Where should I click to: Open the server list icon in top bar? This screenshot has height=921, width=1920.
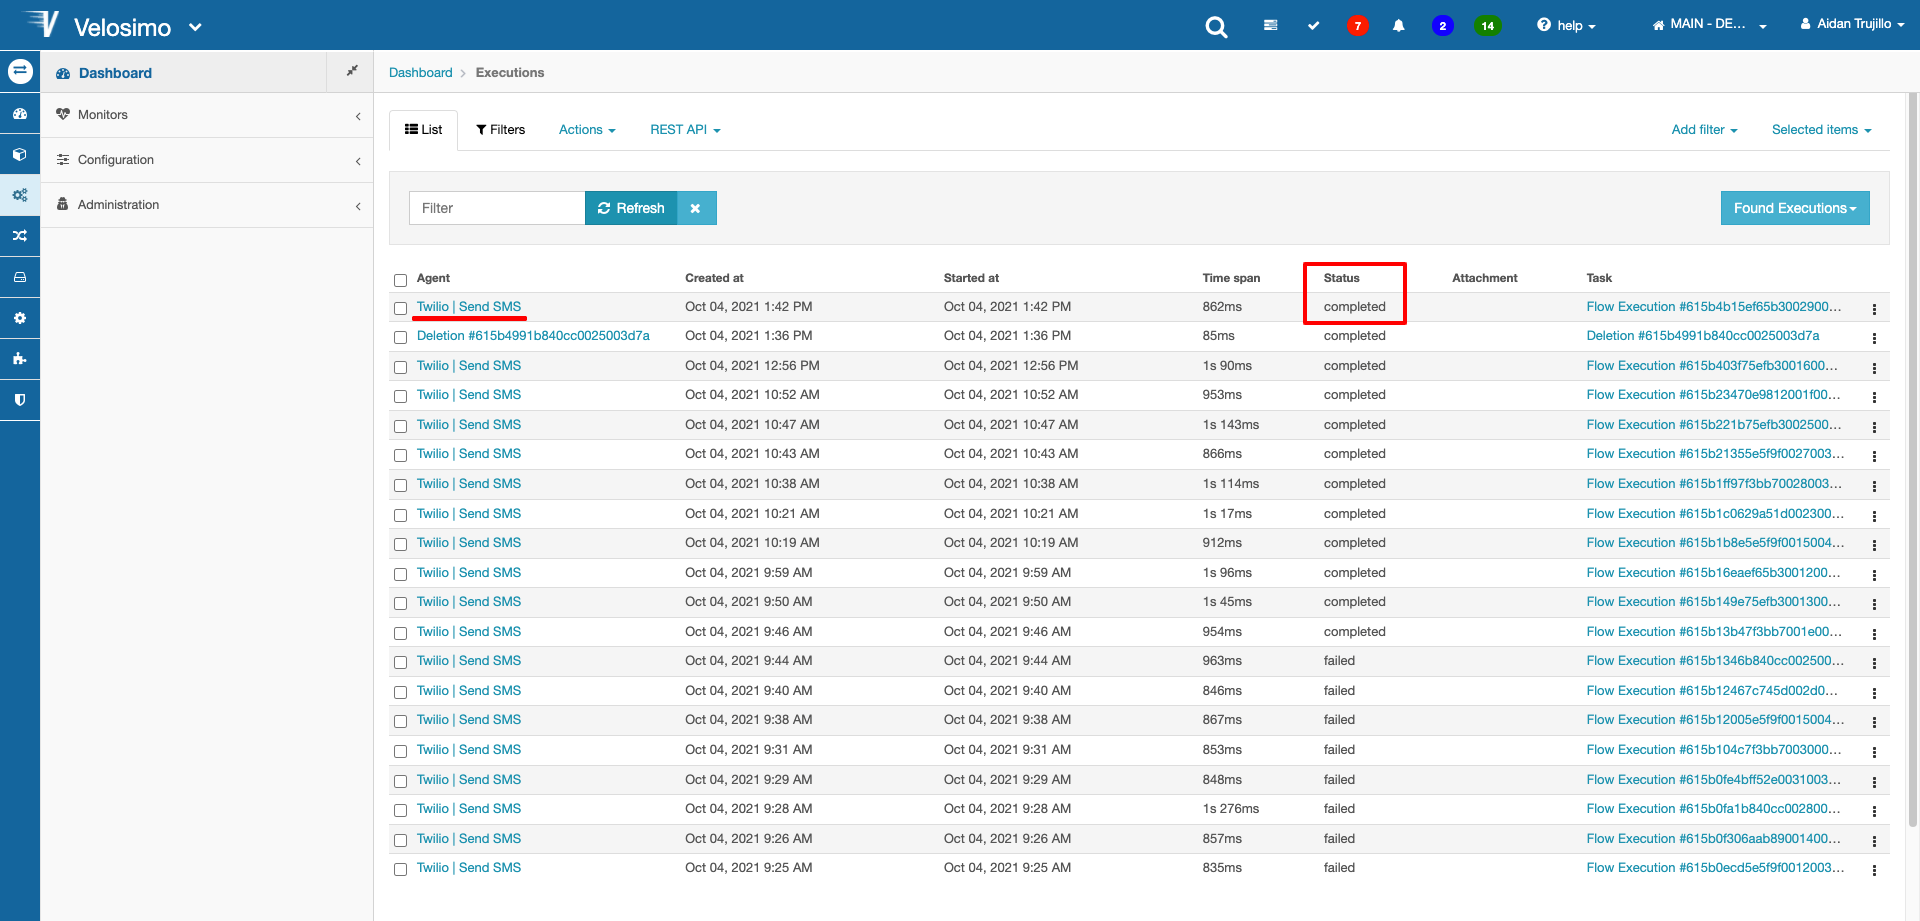1270,25
